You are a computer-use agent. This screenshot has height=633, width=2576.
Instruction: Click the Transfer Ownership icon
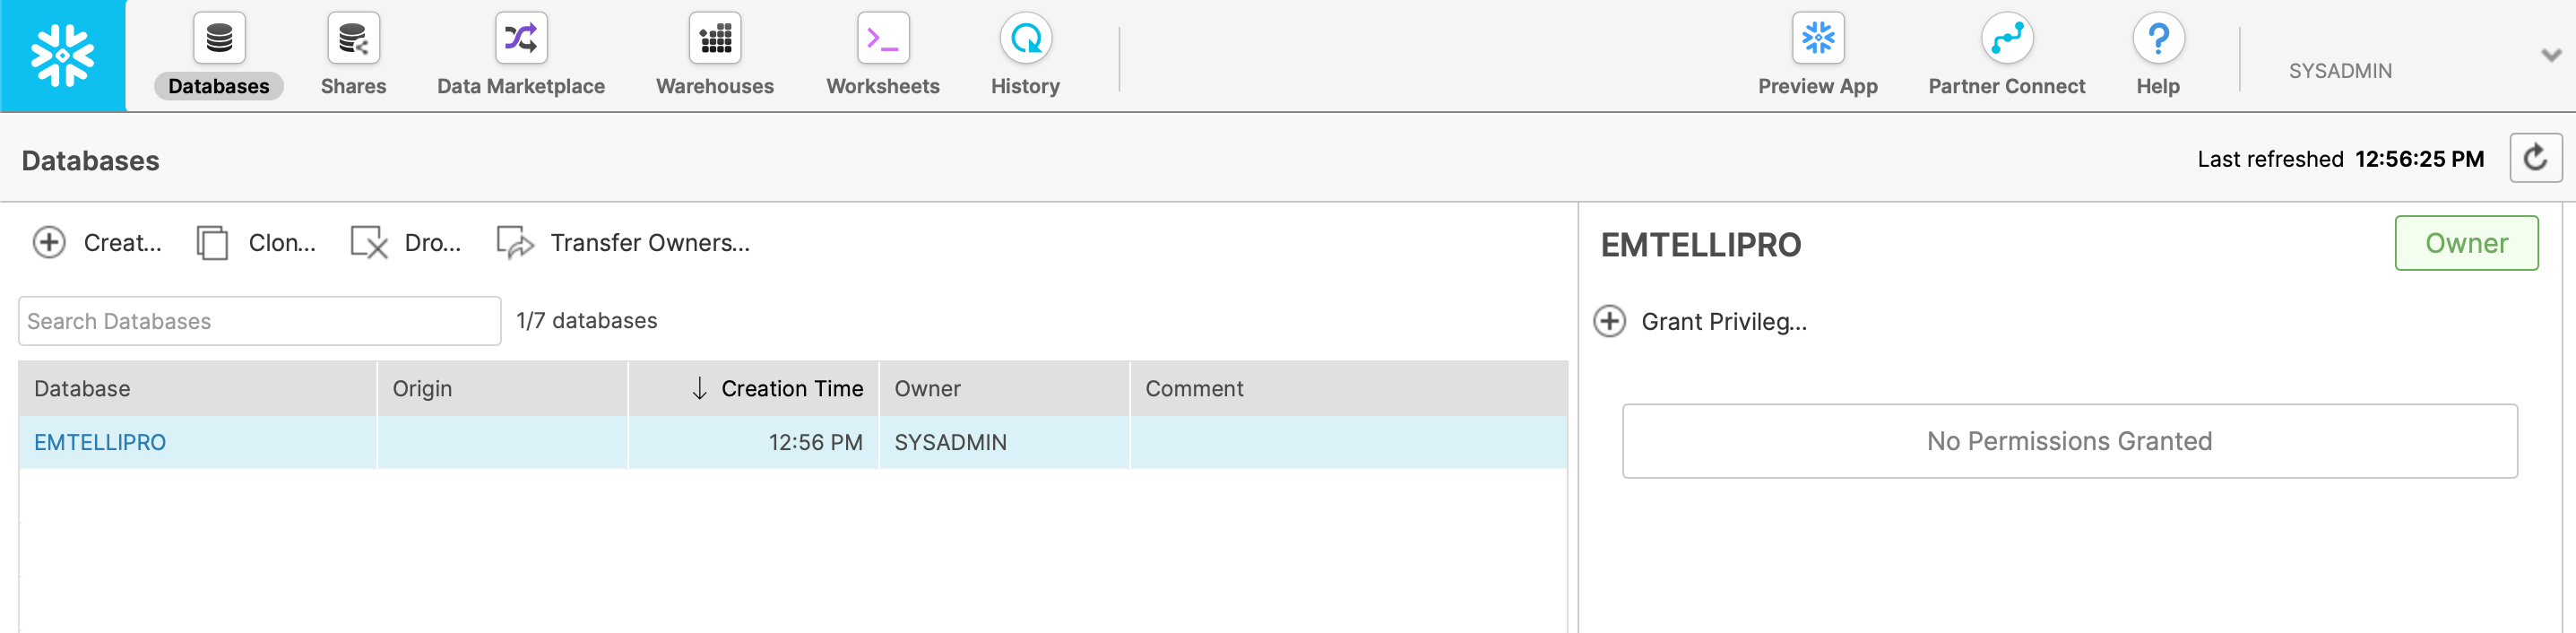pos(515,243)
